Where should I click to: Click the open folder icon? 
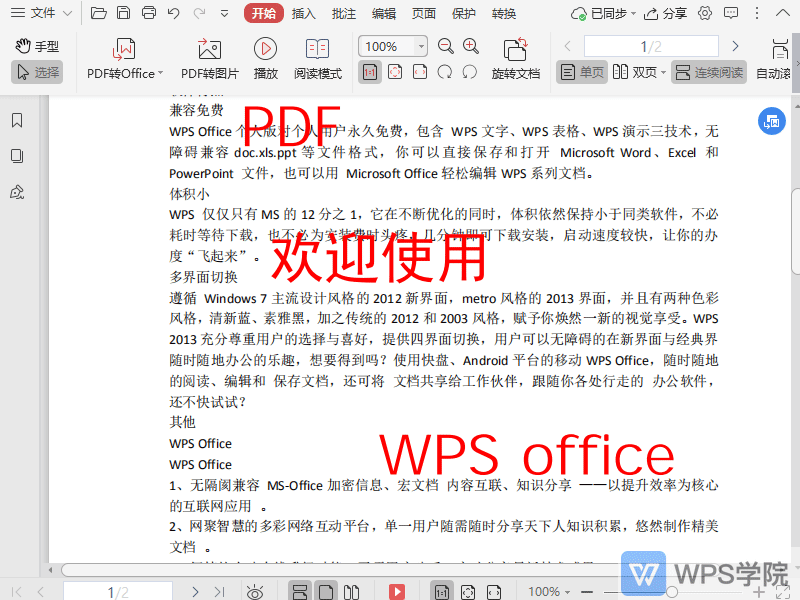98,13
